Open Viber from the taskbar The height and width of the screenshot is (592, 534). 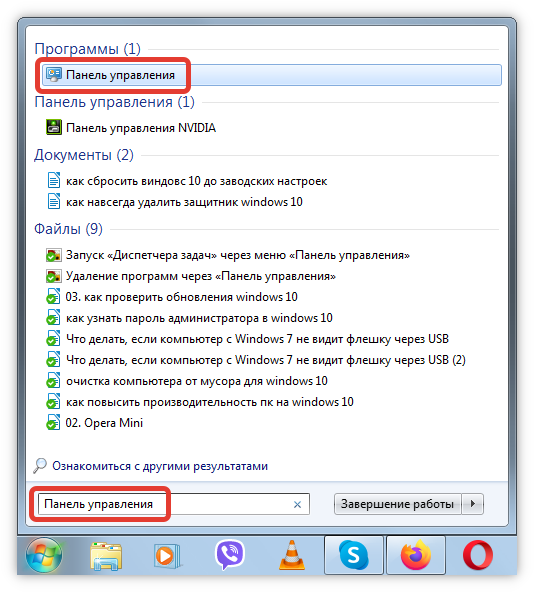point(230,555)
